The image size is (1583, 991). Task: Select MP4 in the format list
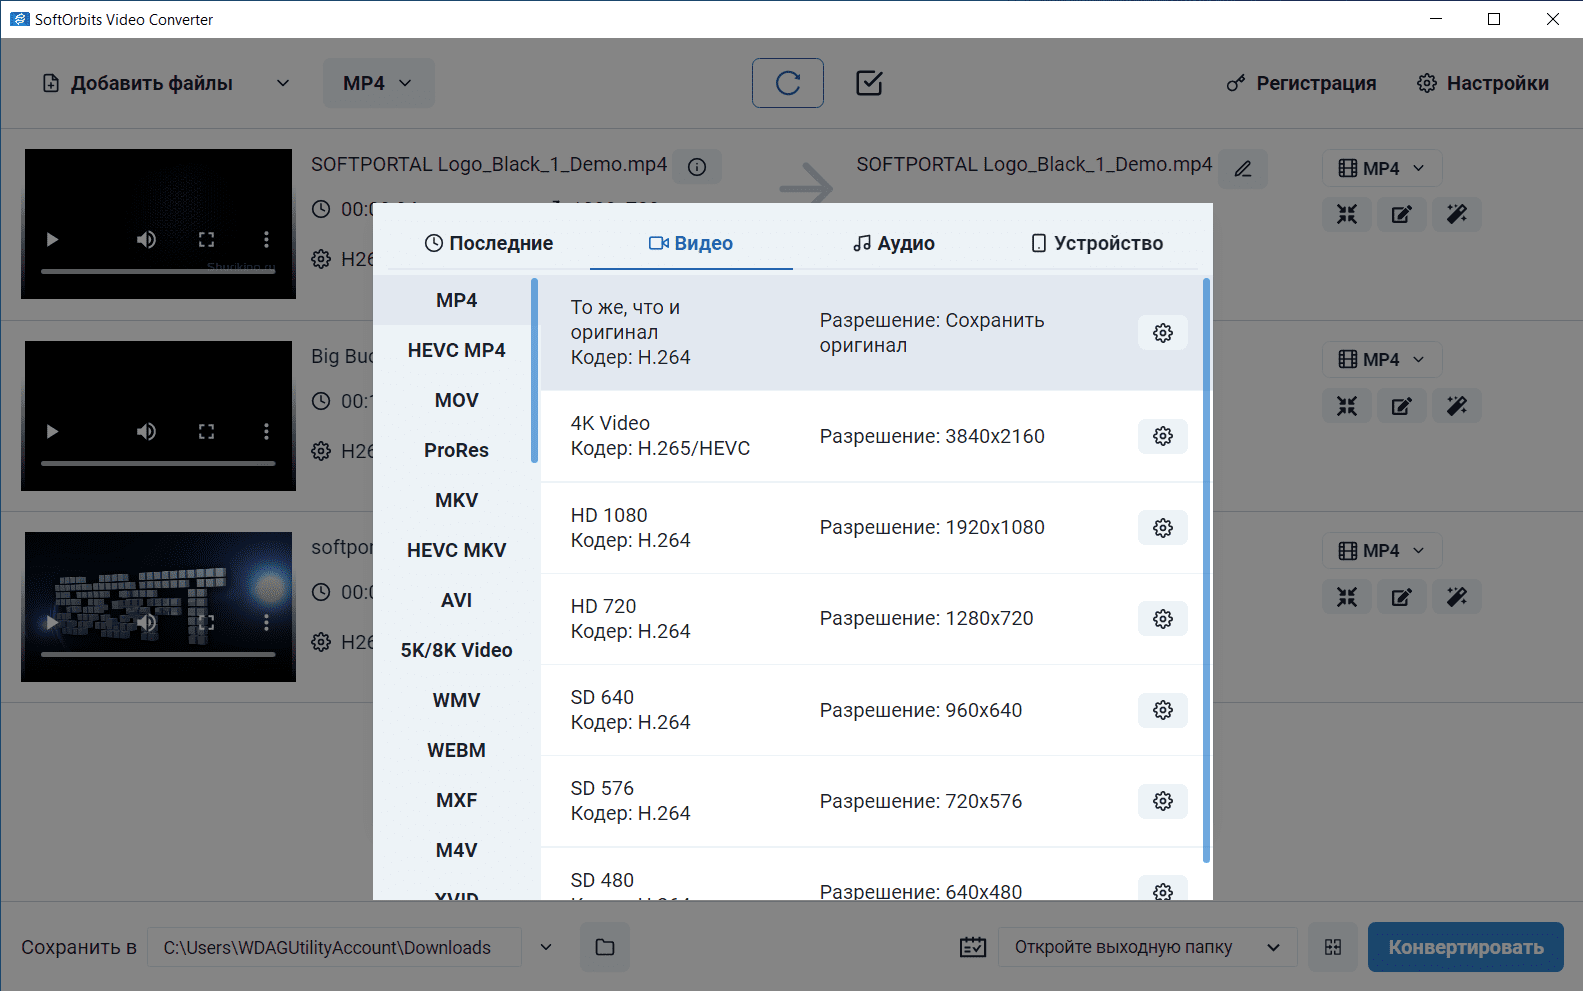point(456,300)
